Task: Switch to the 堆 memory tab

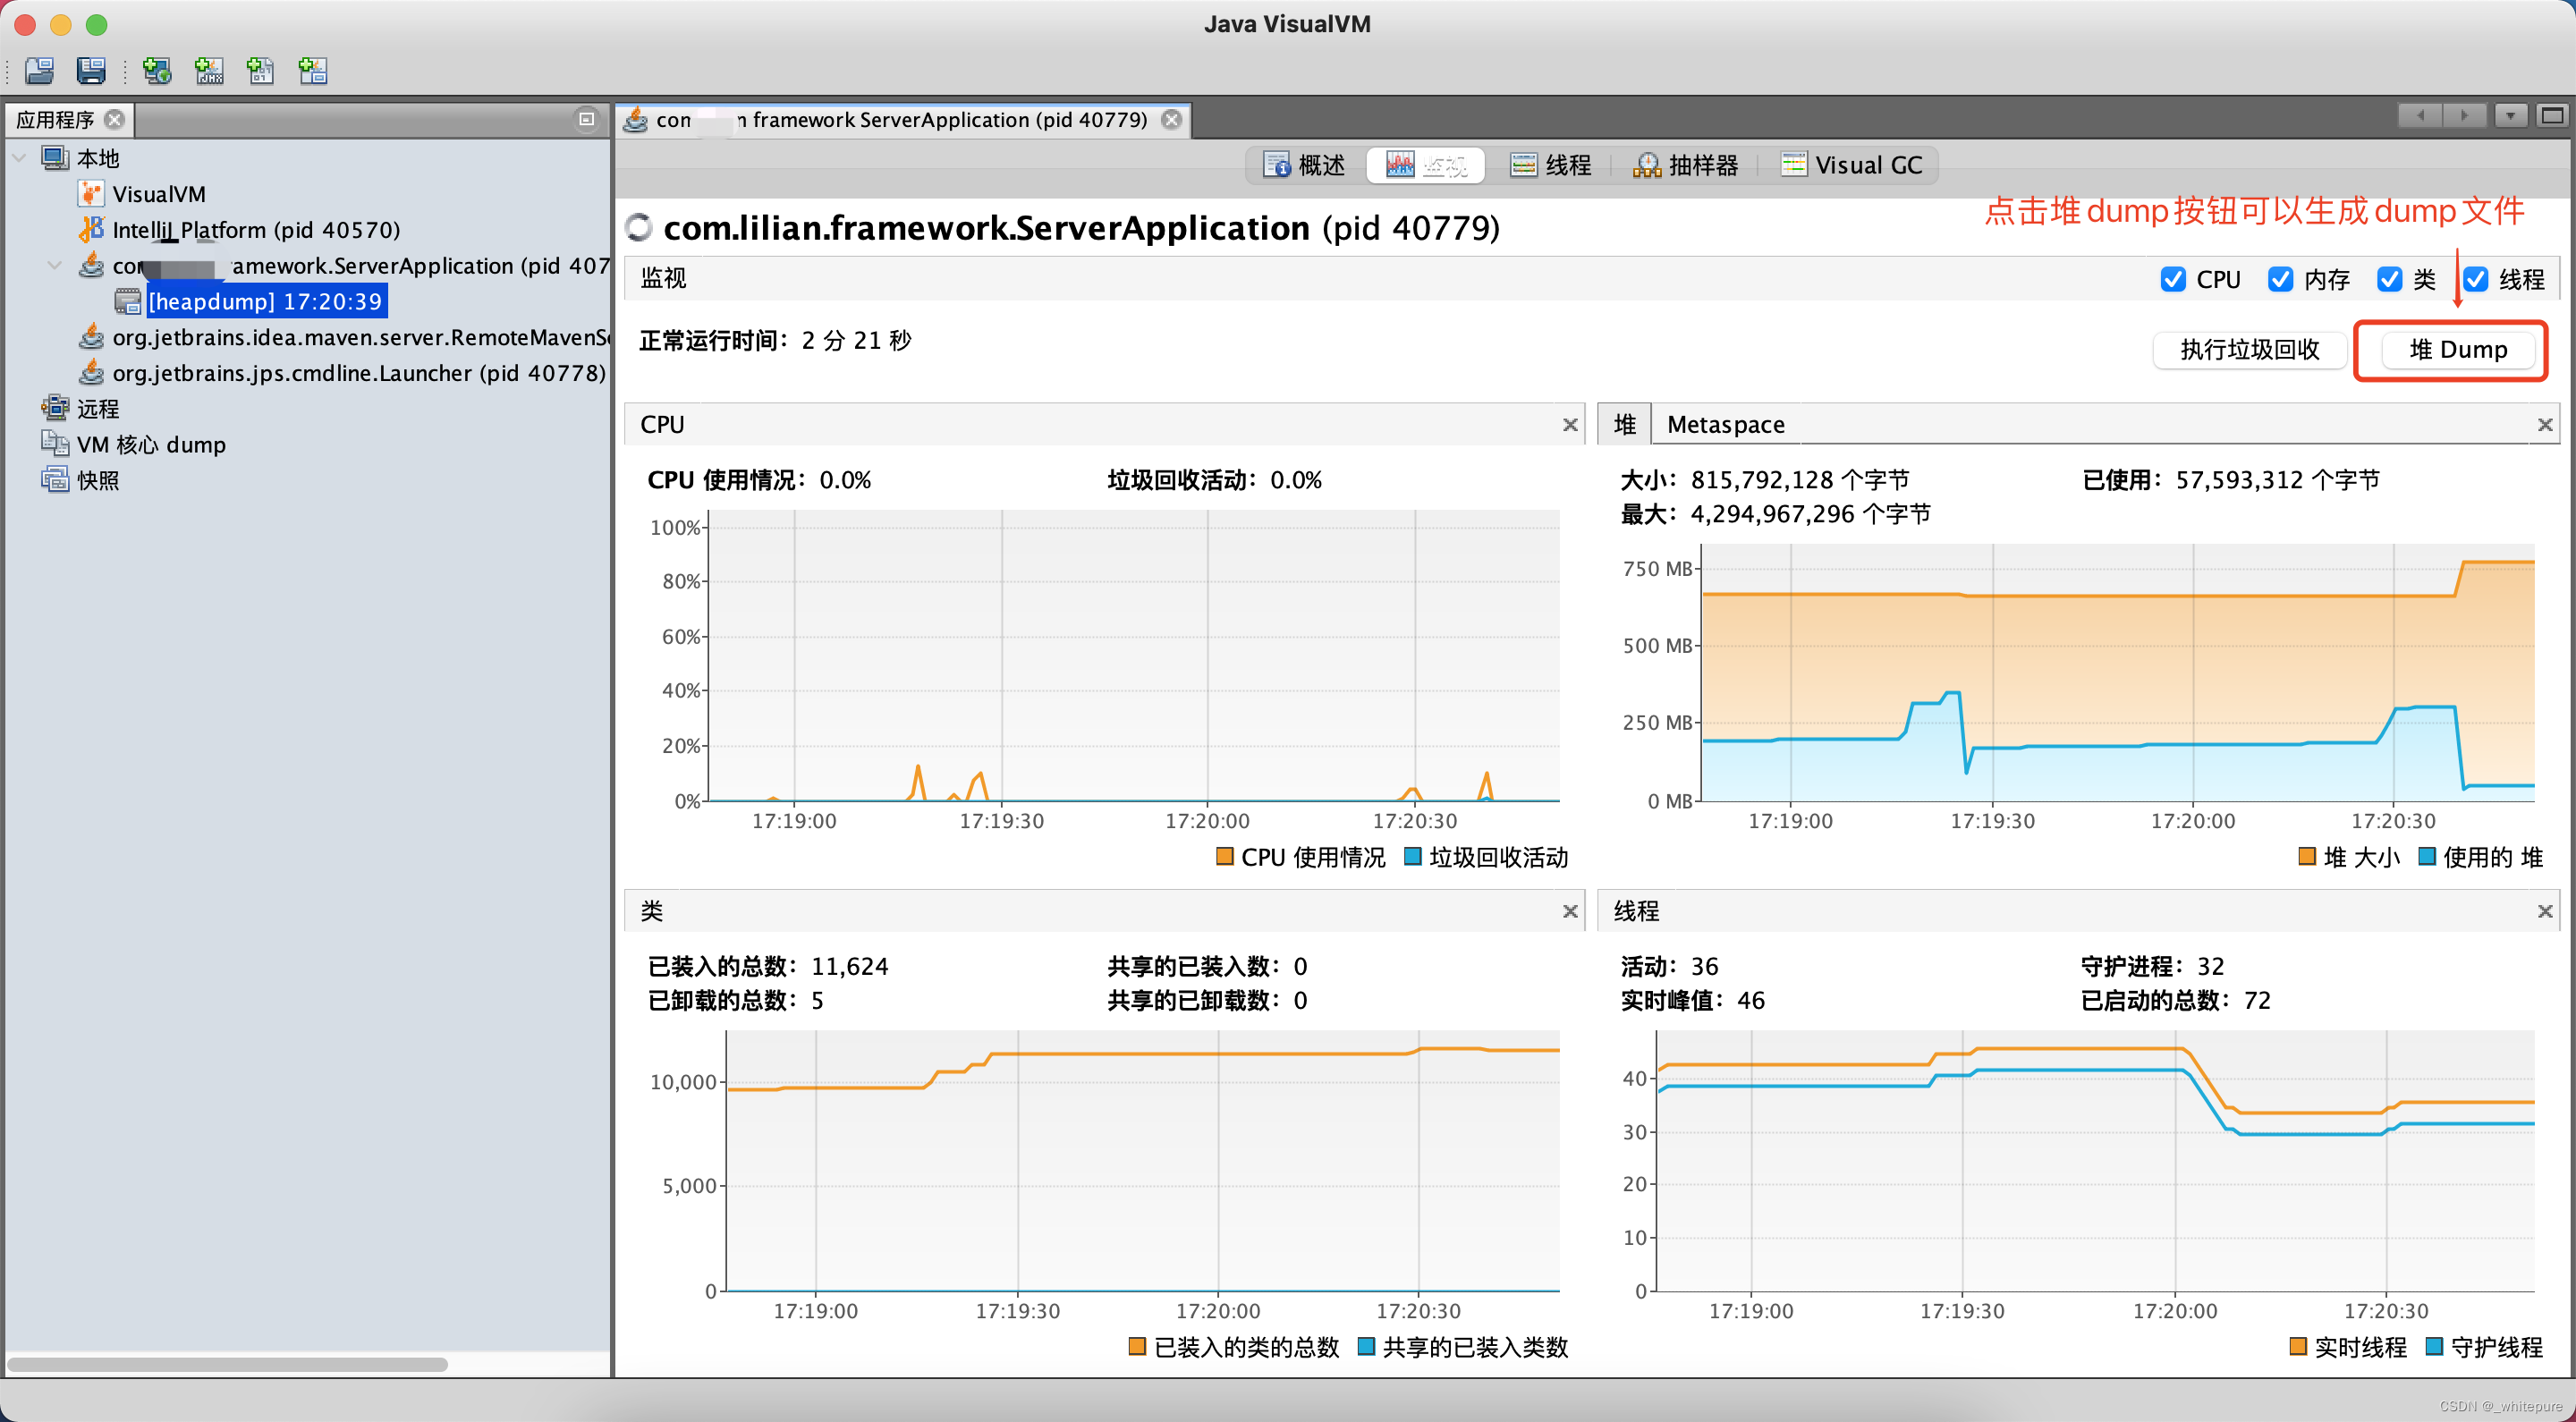Action: [1625, 424]
